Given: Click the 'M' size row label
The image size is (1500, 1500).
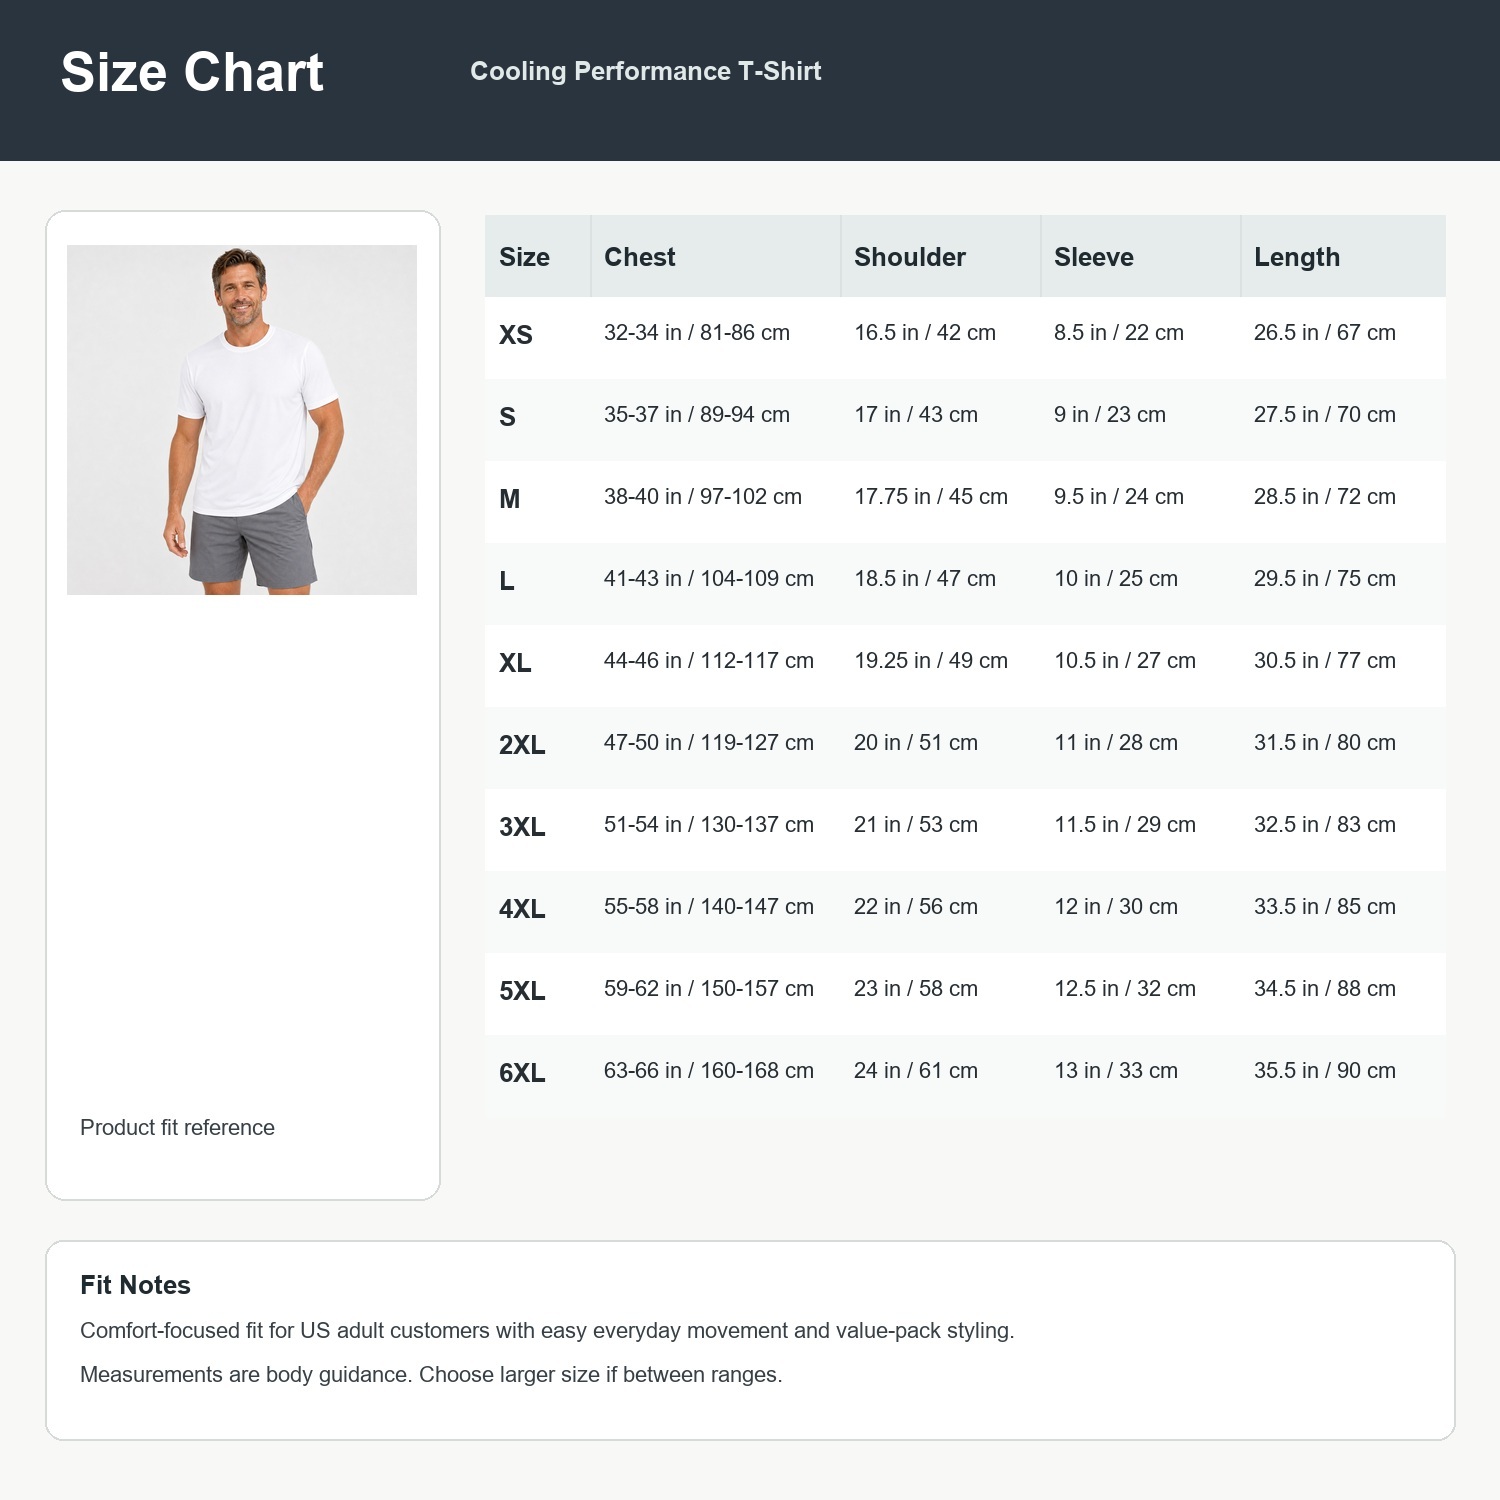Looking at the screenshot, I should (510, 499).
